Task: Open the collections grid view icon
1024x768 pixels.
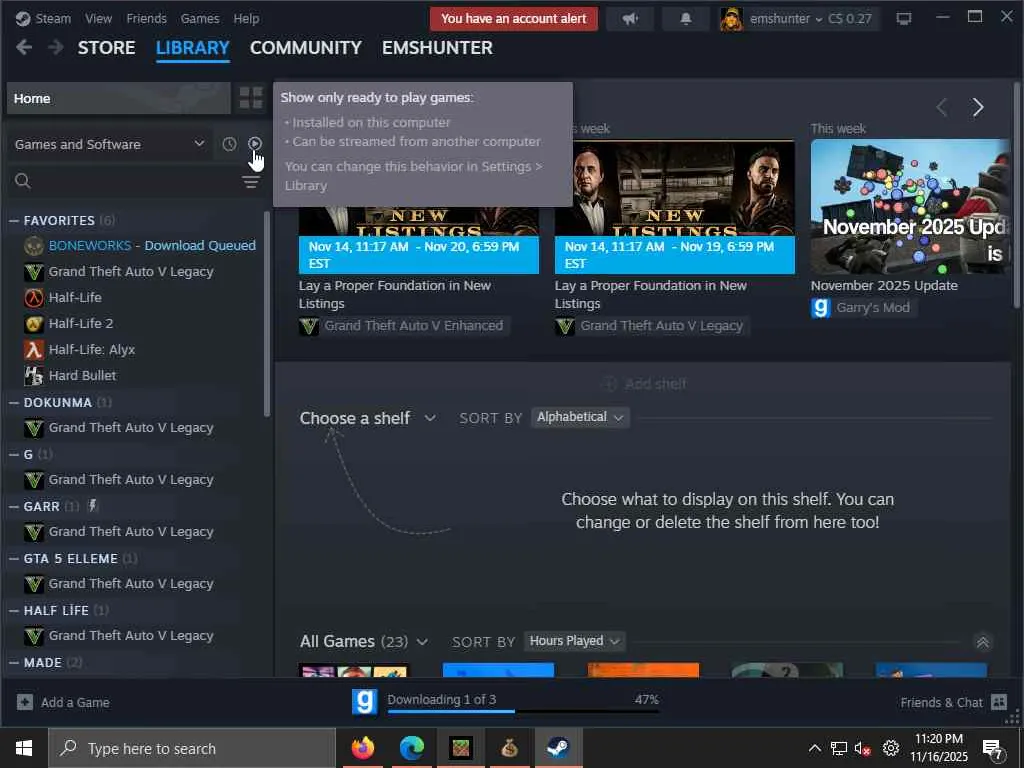Action: click(x=251, y=98)
